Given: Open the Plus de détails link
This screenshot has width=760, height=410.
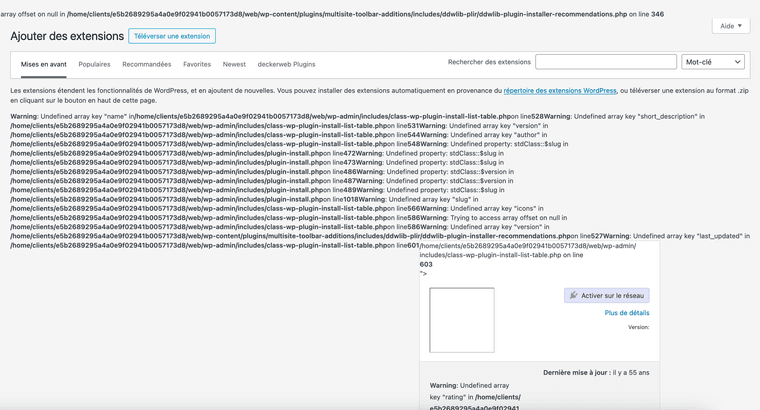Looking at the screenshot, I should click(626, 313).
